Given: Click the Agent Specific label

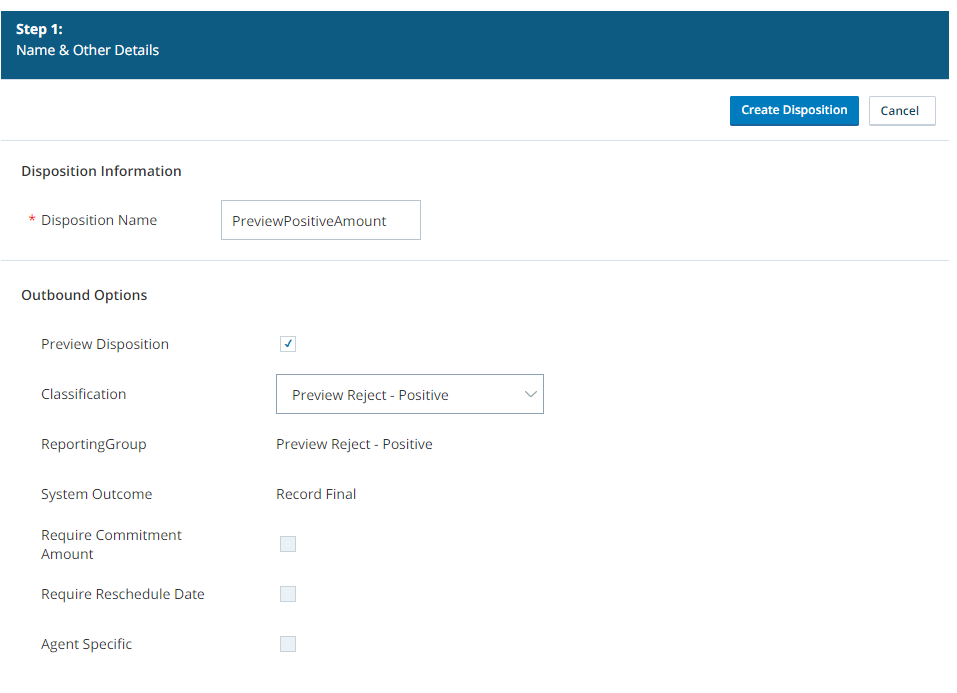Looking at the screenshot, I should [x=87, y=644].
